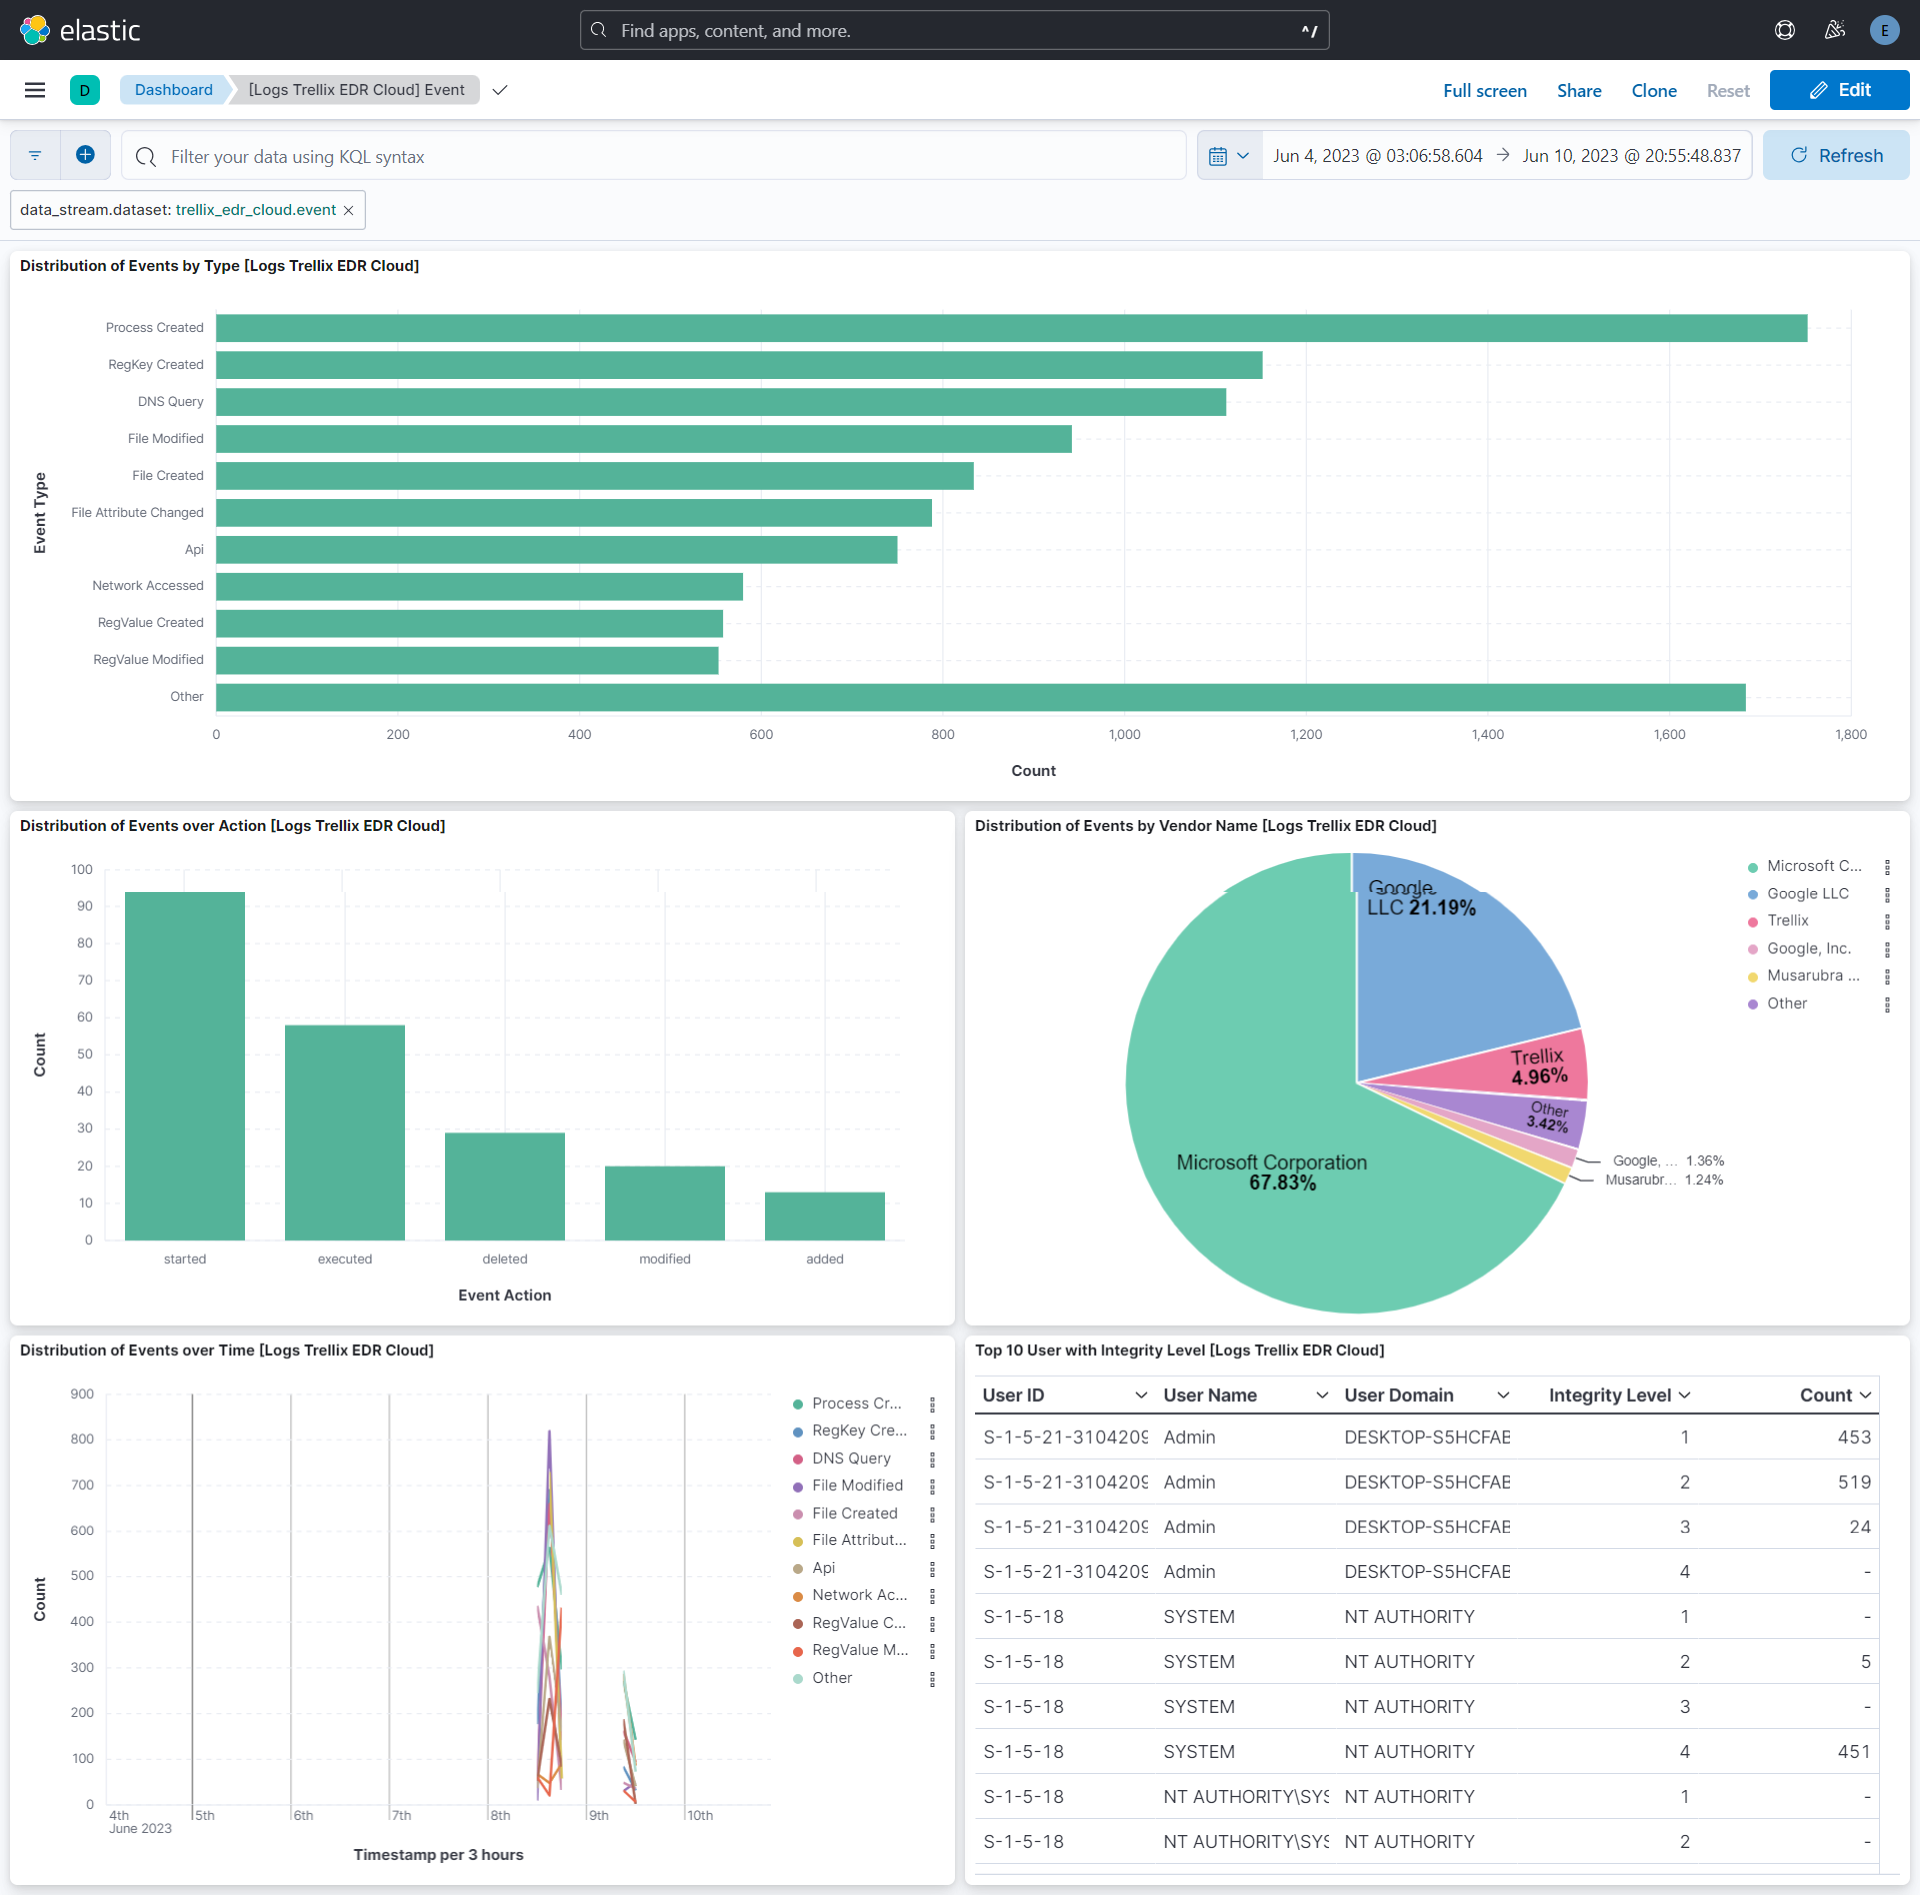
Task: Open User ID column options
Action: coord(1140,1396)
